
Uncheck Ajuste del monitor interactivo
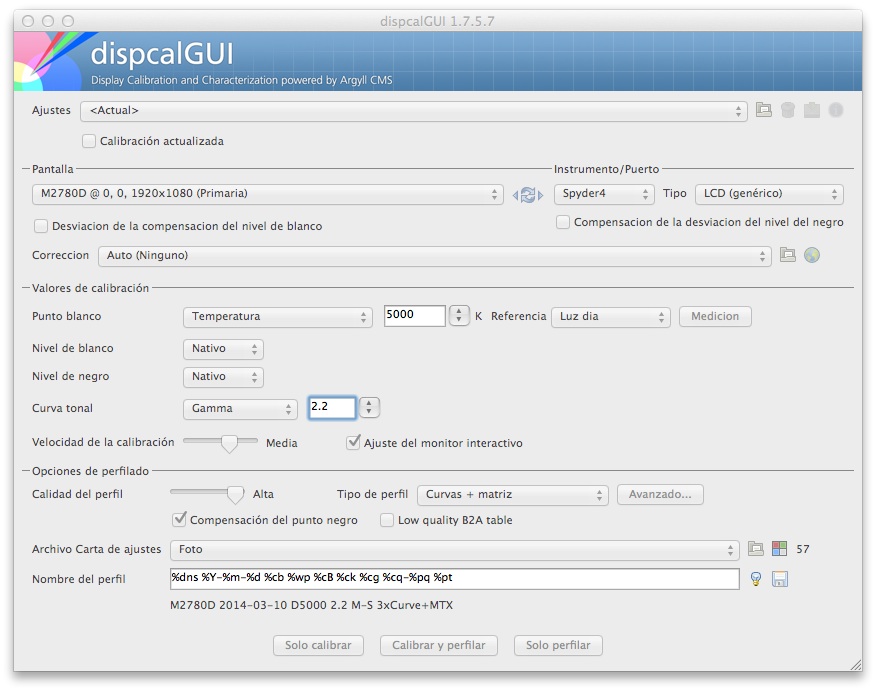click(x=354, y=441)
